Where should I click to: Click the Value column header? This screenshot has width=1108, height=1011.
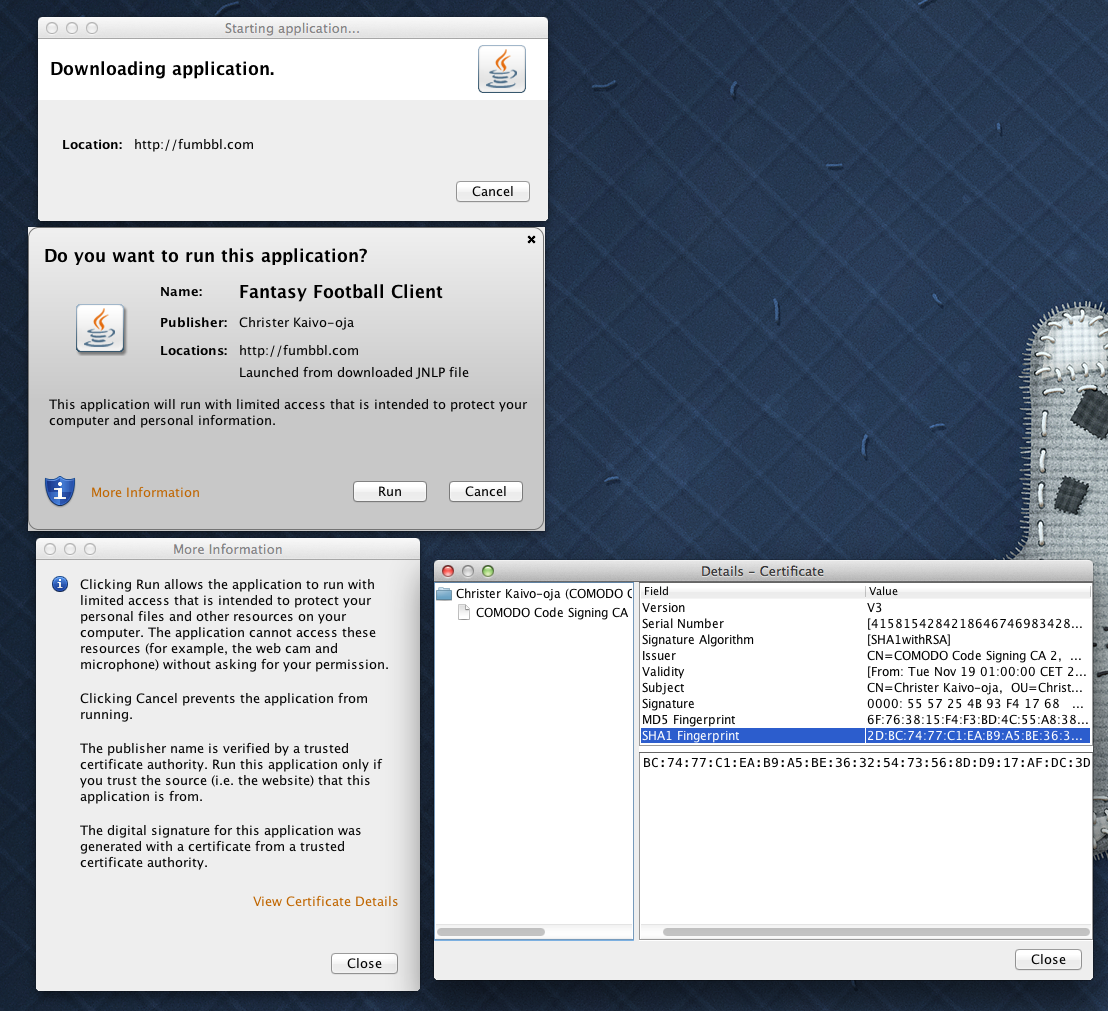[x=978, y=591]
